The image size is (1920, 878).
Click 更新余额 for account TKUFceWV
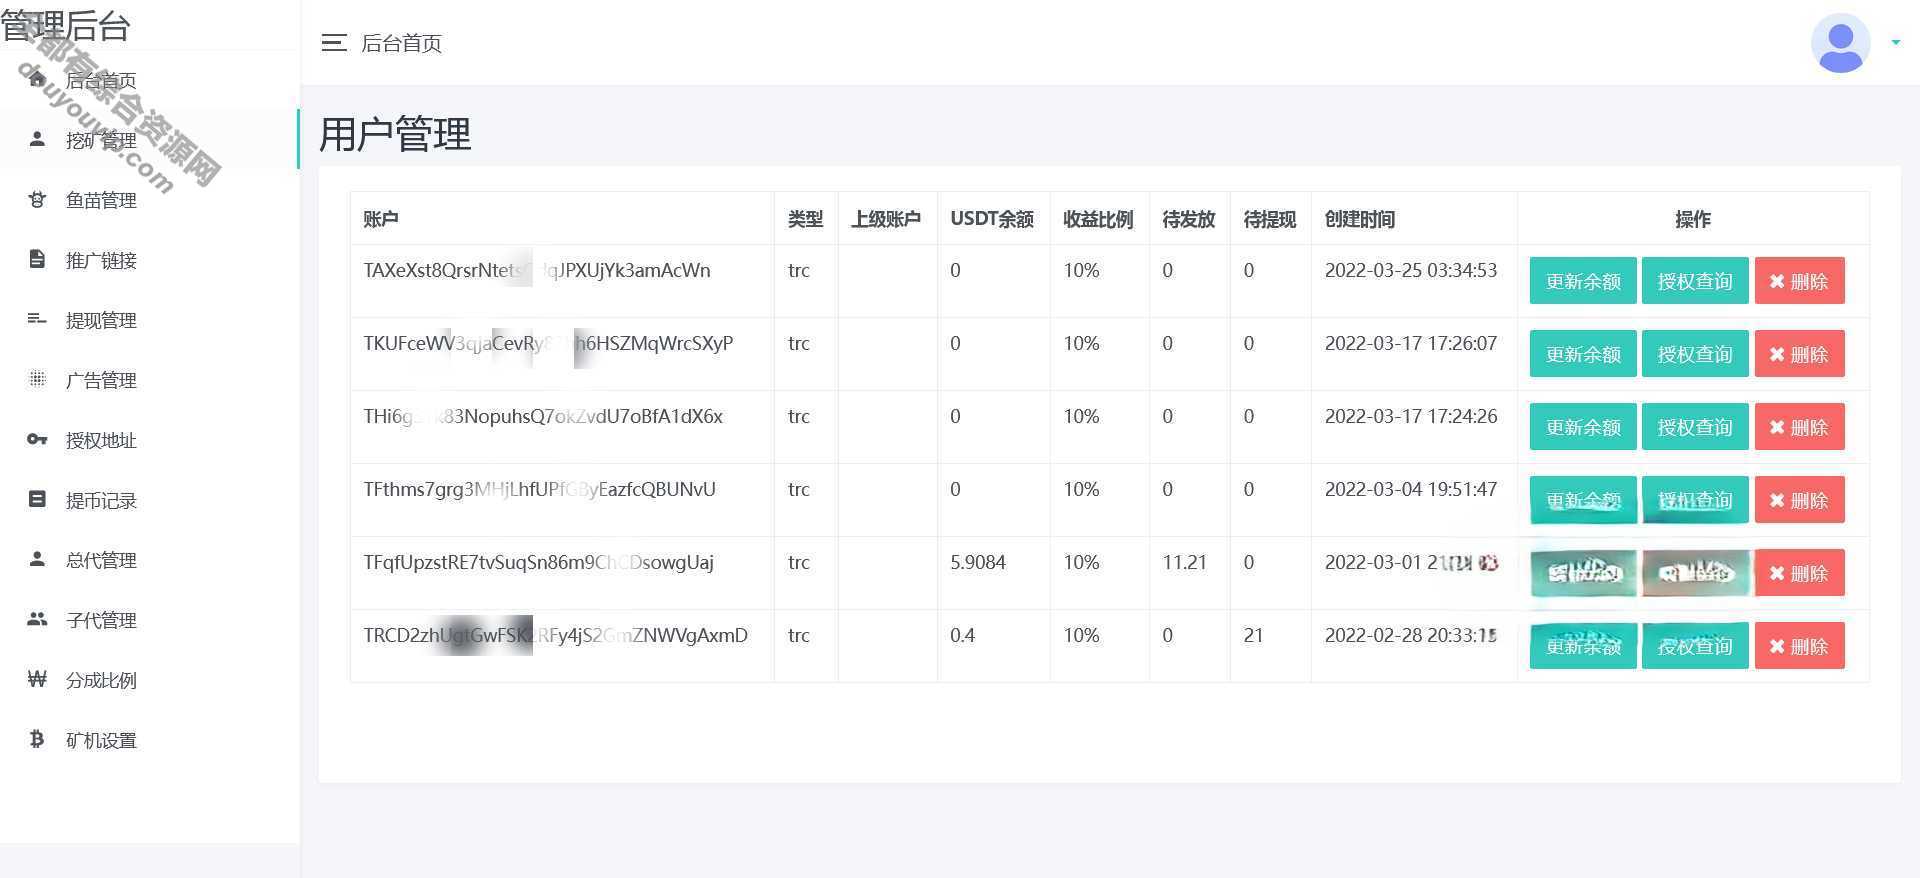coord(1583,354)
